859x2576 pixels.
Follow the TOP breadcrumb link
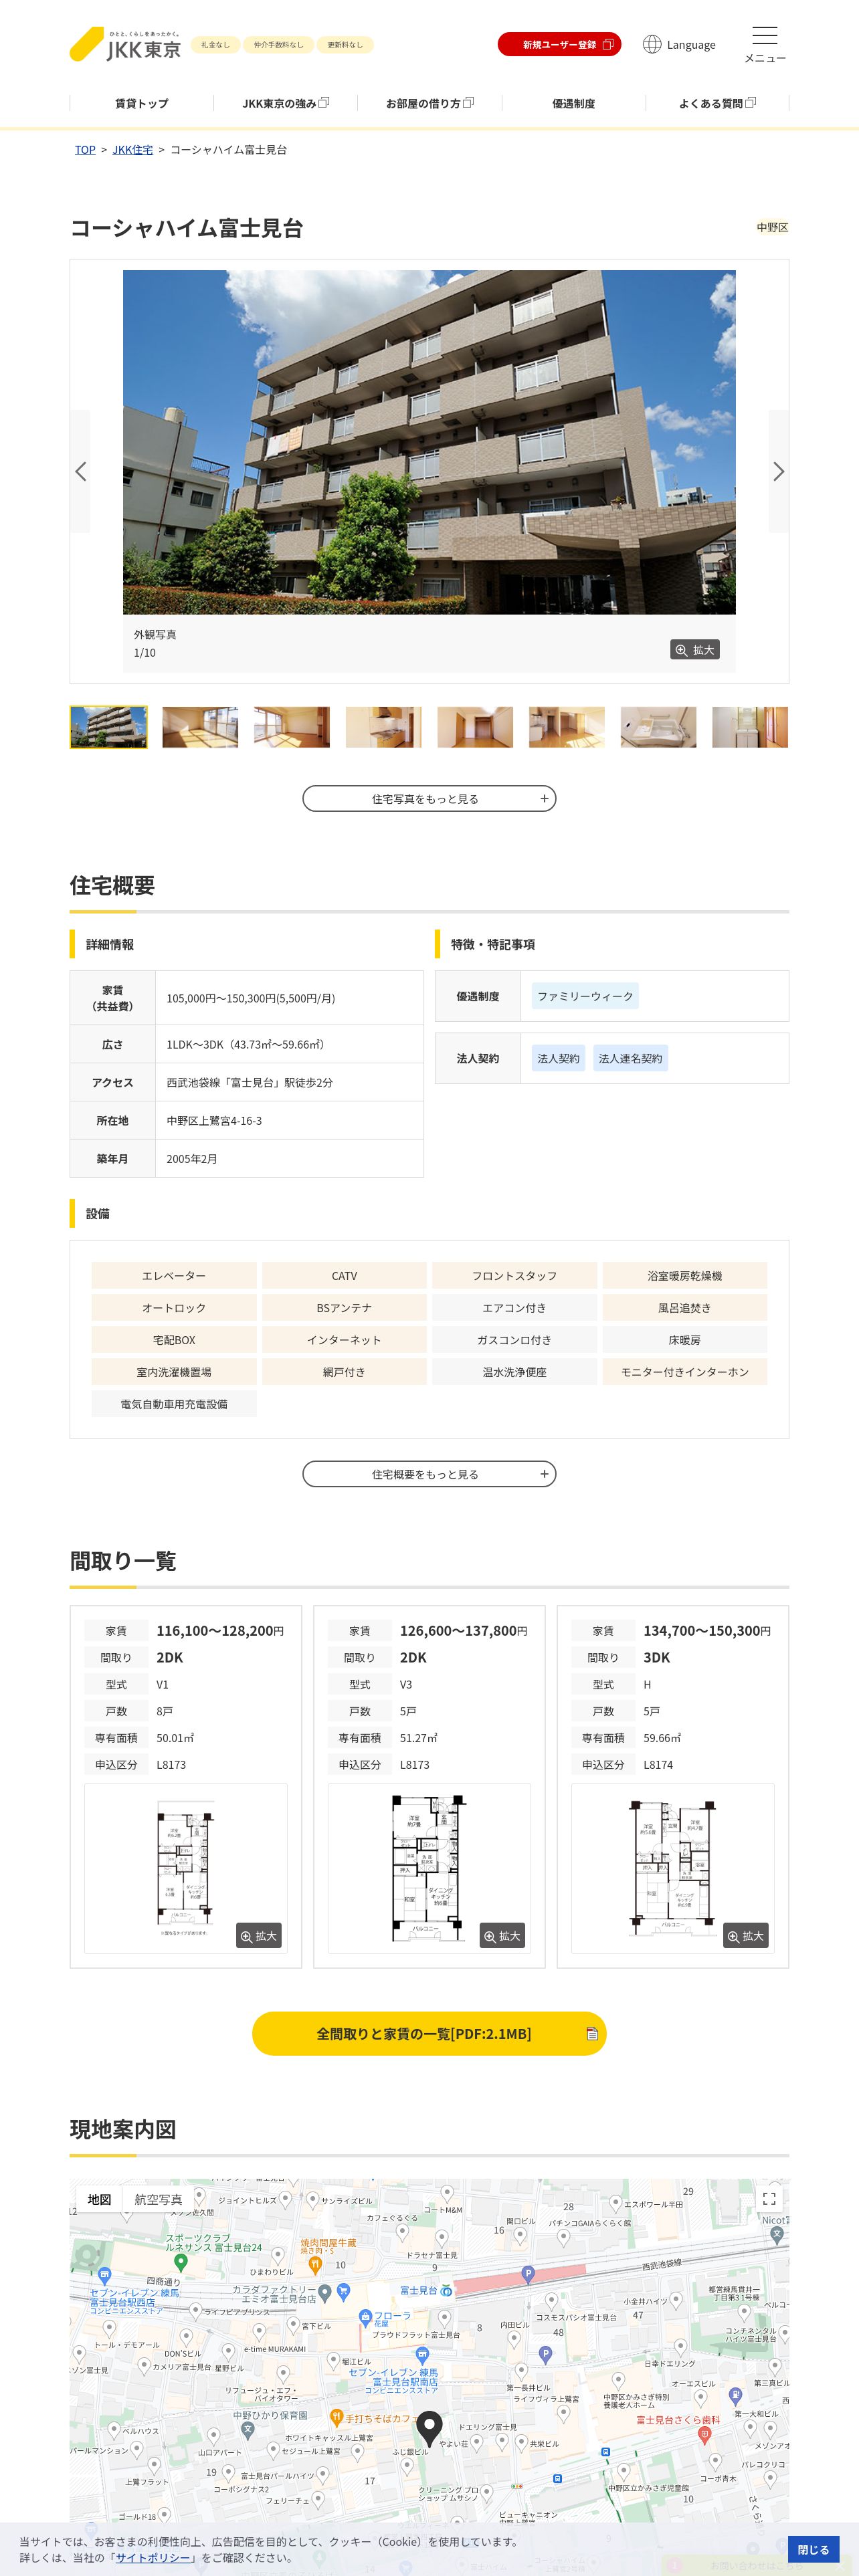85,150
